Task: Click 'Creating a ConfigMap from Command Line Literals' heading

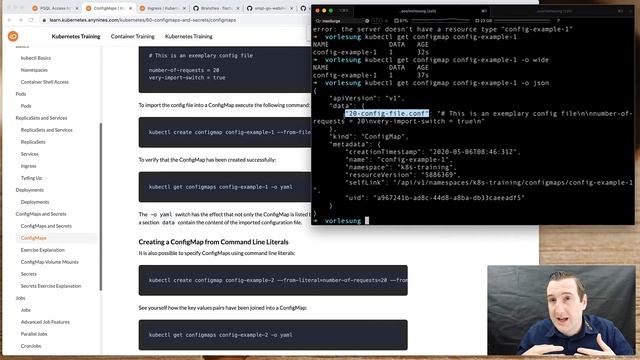Action: (x=213, y=242)
